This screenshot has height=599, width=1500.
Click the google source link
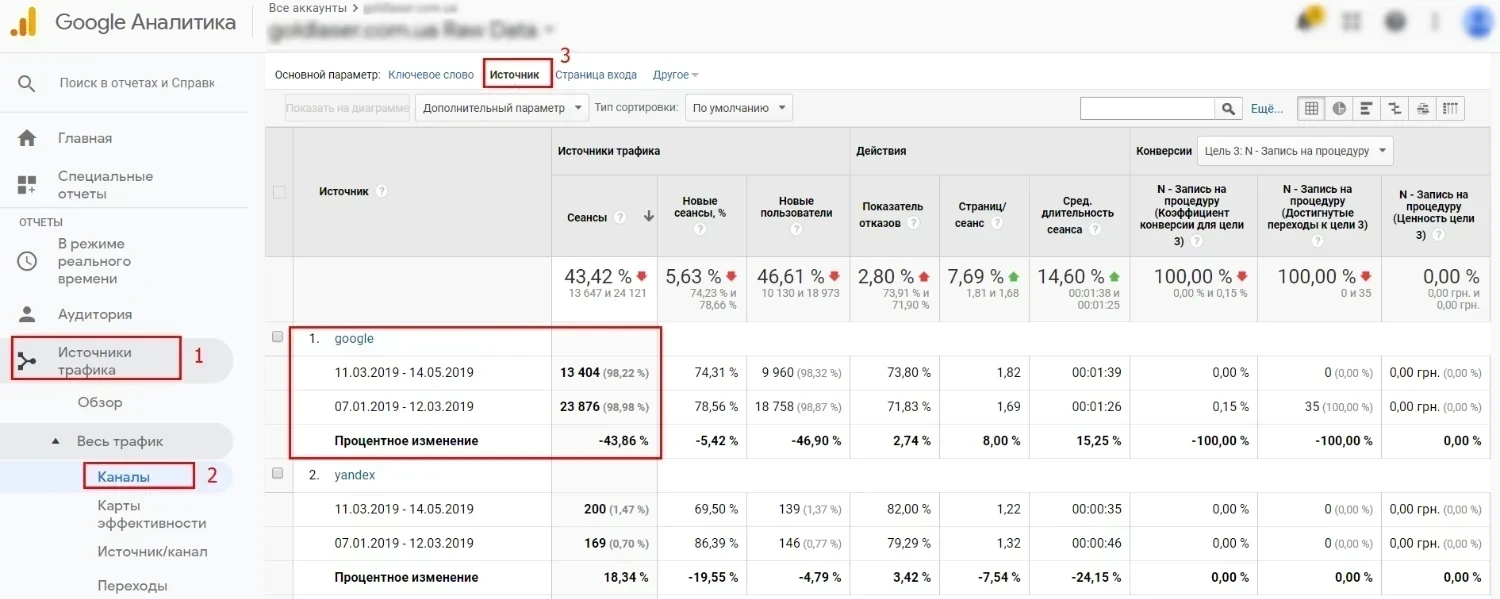tap(354, 339)
